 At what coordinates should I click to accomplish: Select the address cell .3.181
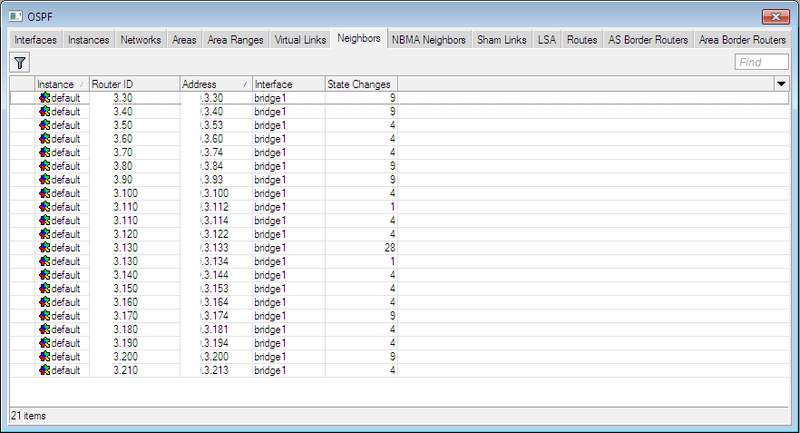pyautogui.click(x=216, y=329)
